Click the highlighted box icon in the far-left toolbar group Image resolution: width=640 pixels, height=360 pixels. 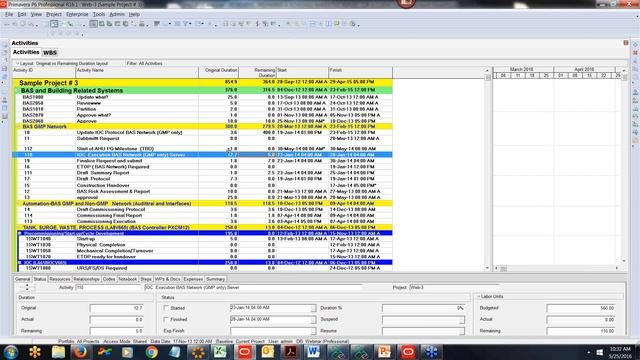(54, 24)
